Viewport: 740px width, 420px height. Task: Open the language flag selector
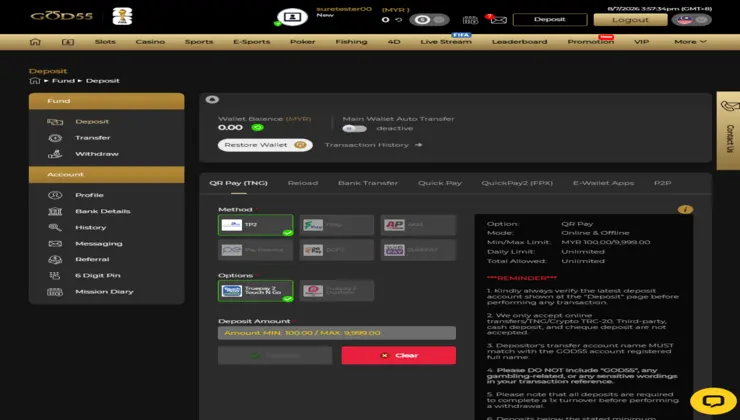691,20
